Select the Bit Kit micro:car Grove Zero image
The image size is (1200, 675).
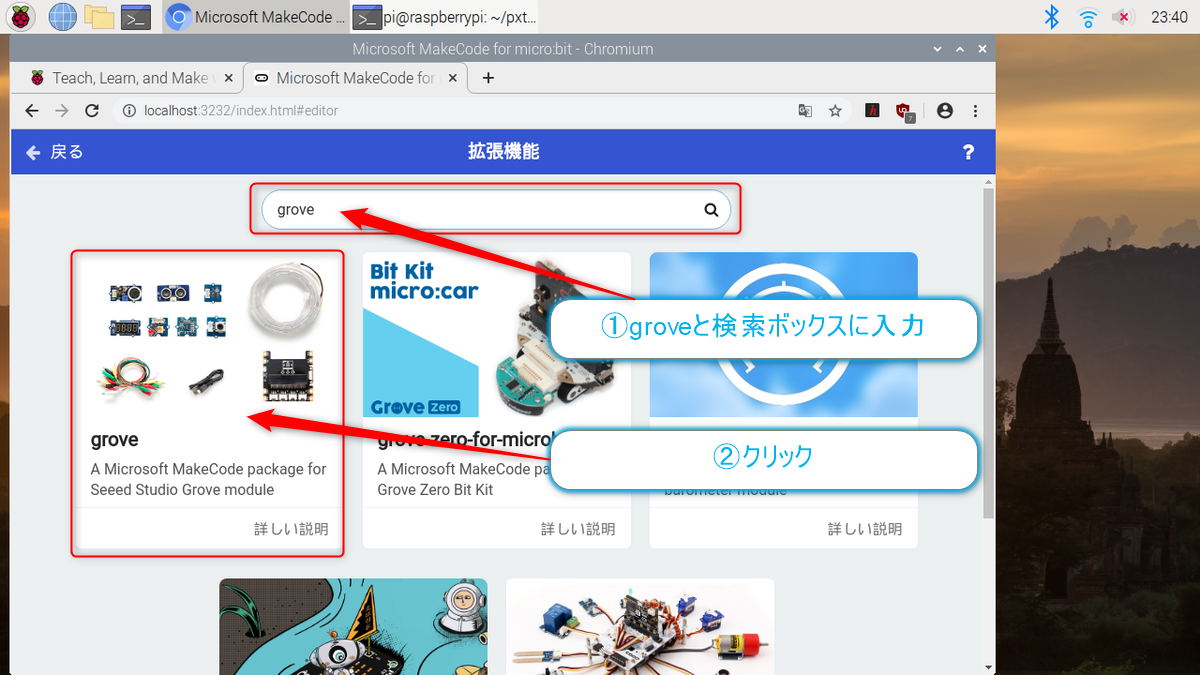pos(497,335)
